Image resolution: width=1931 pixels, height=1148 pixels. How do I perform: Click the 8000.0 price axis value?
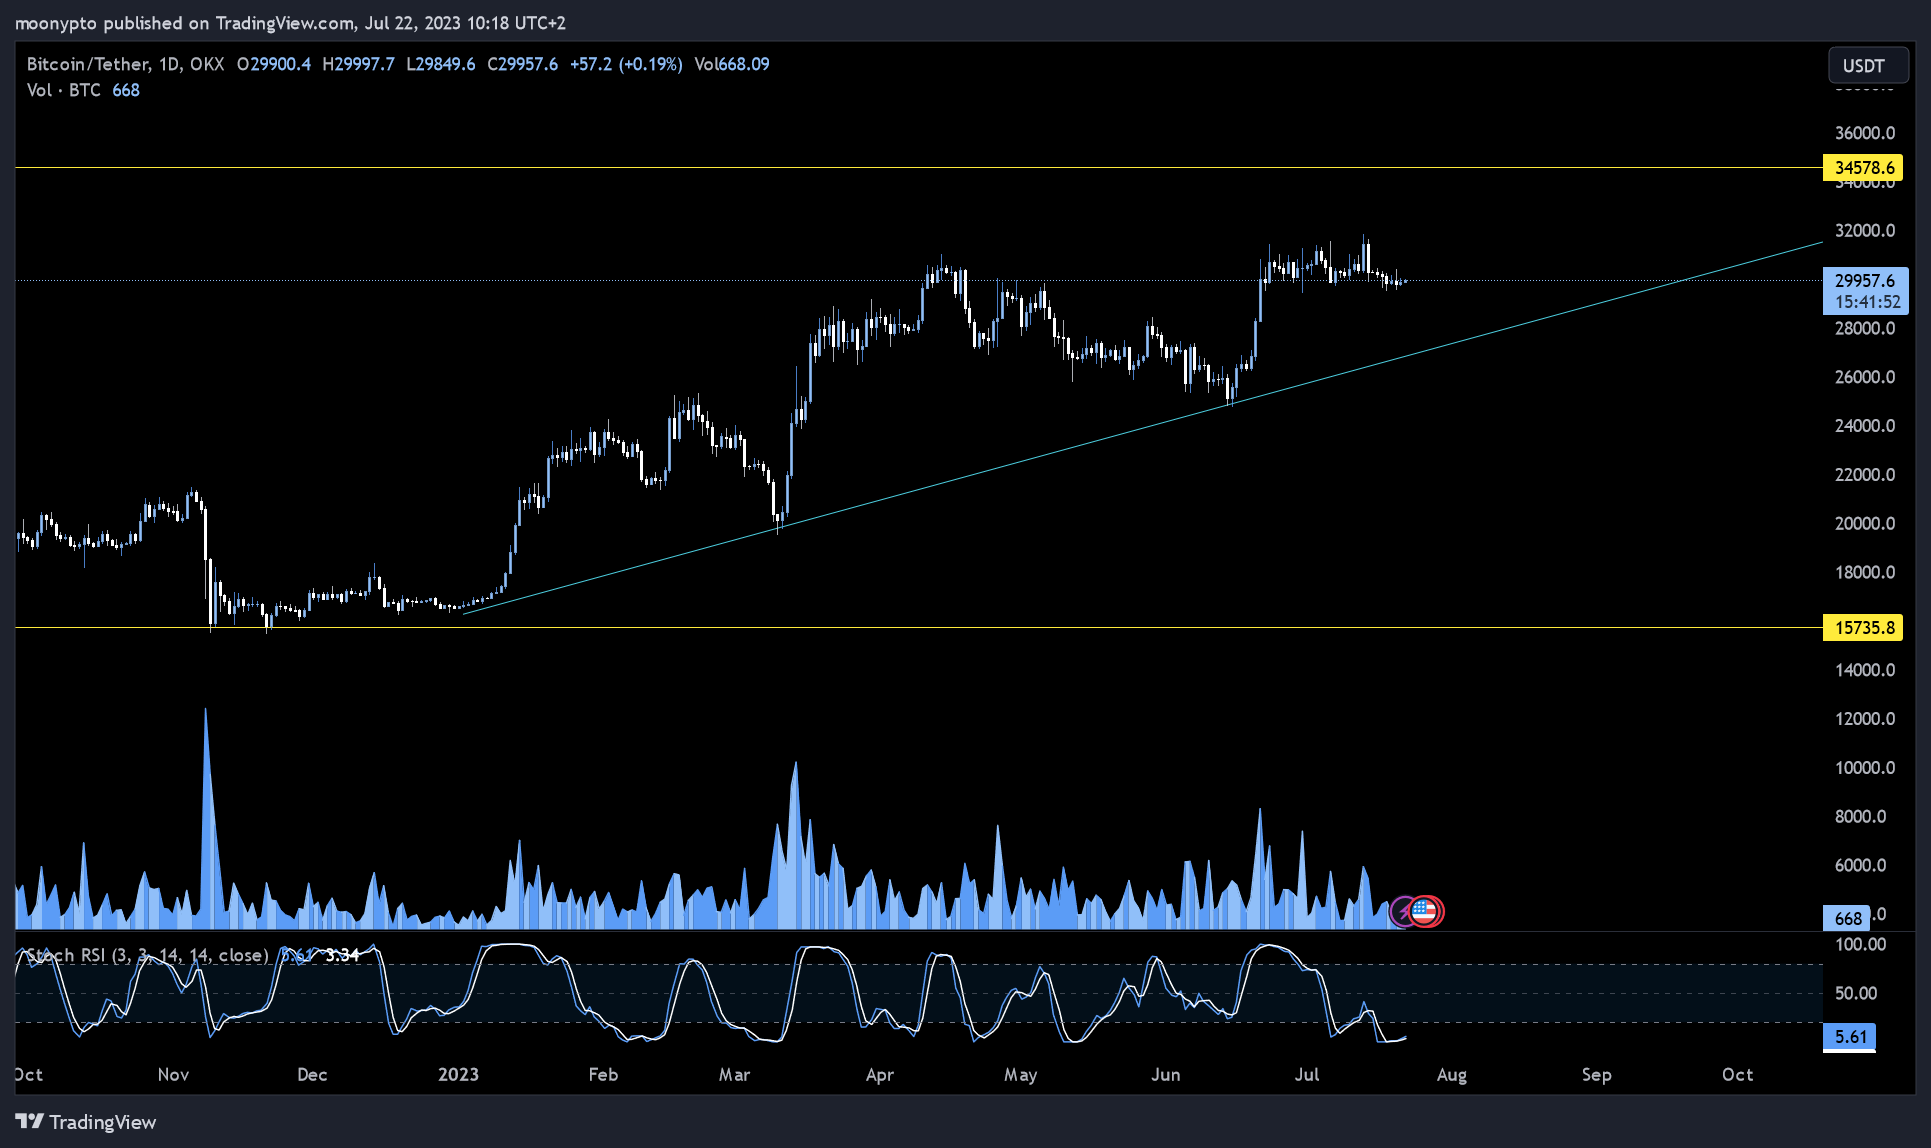click(x=1861, y=817)
